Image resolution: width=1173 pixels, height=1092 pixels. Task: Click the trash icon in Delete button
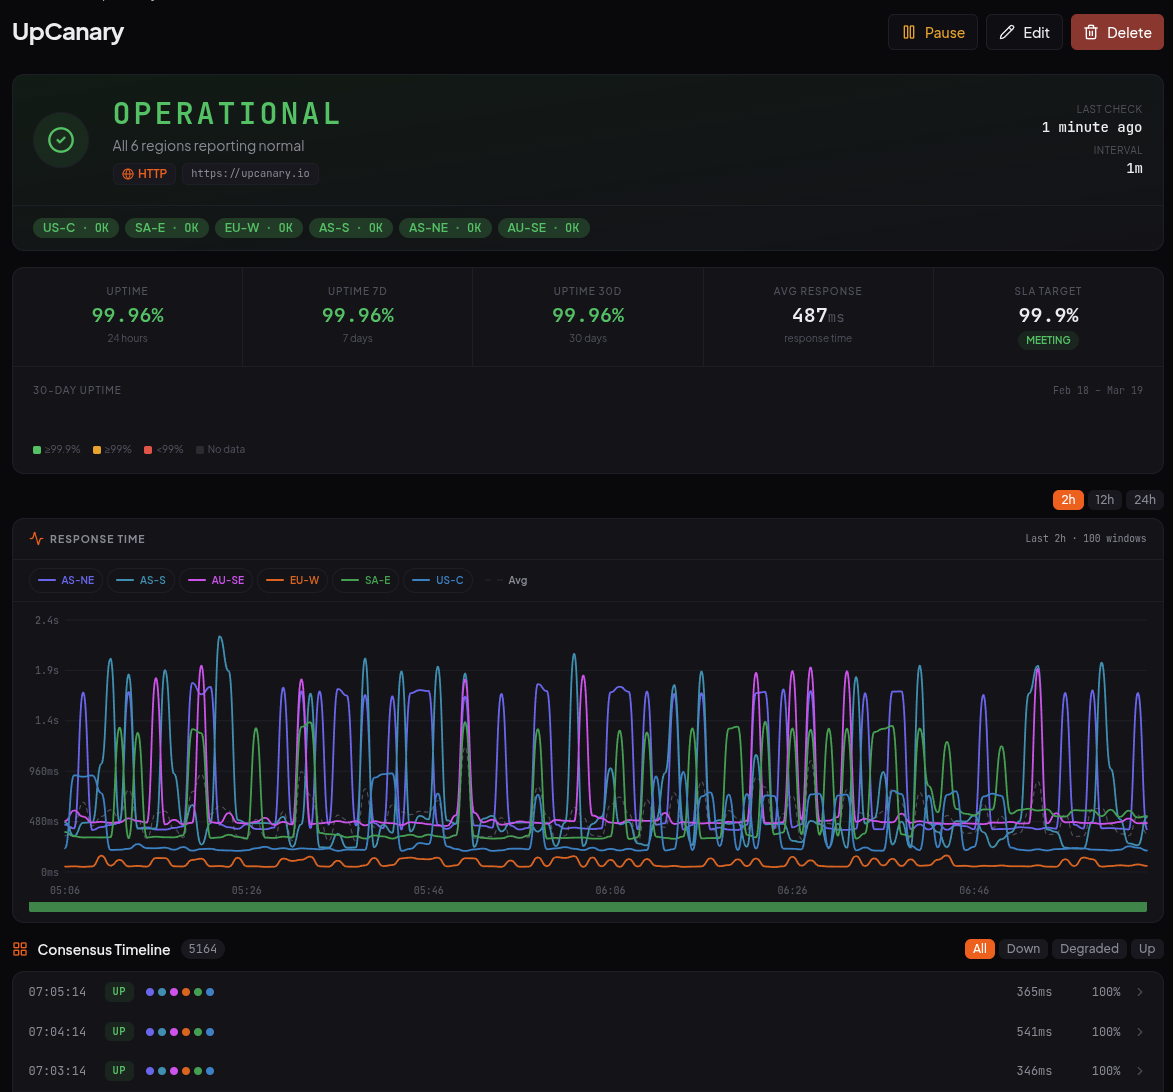click(1091, 32)
